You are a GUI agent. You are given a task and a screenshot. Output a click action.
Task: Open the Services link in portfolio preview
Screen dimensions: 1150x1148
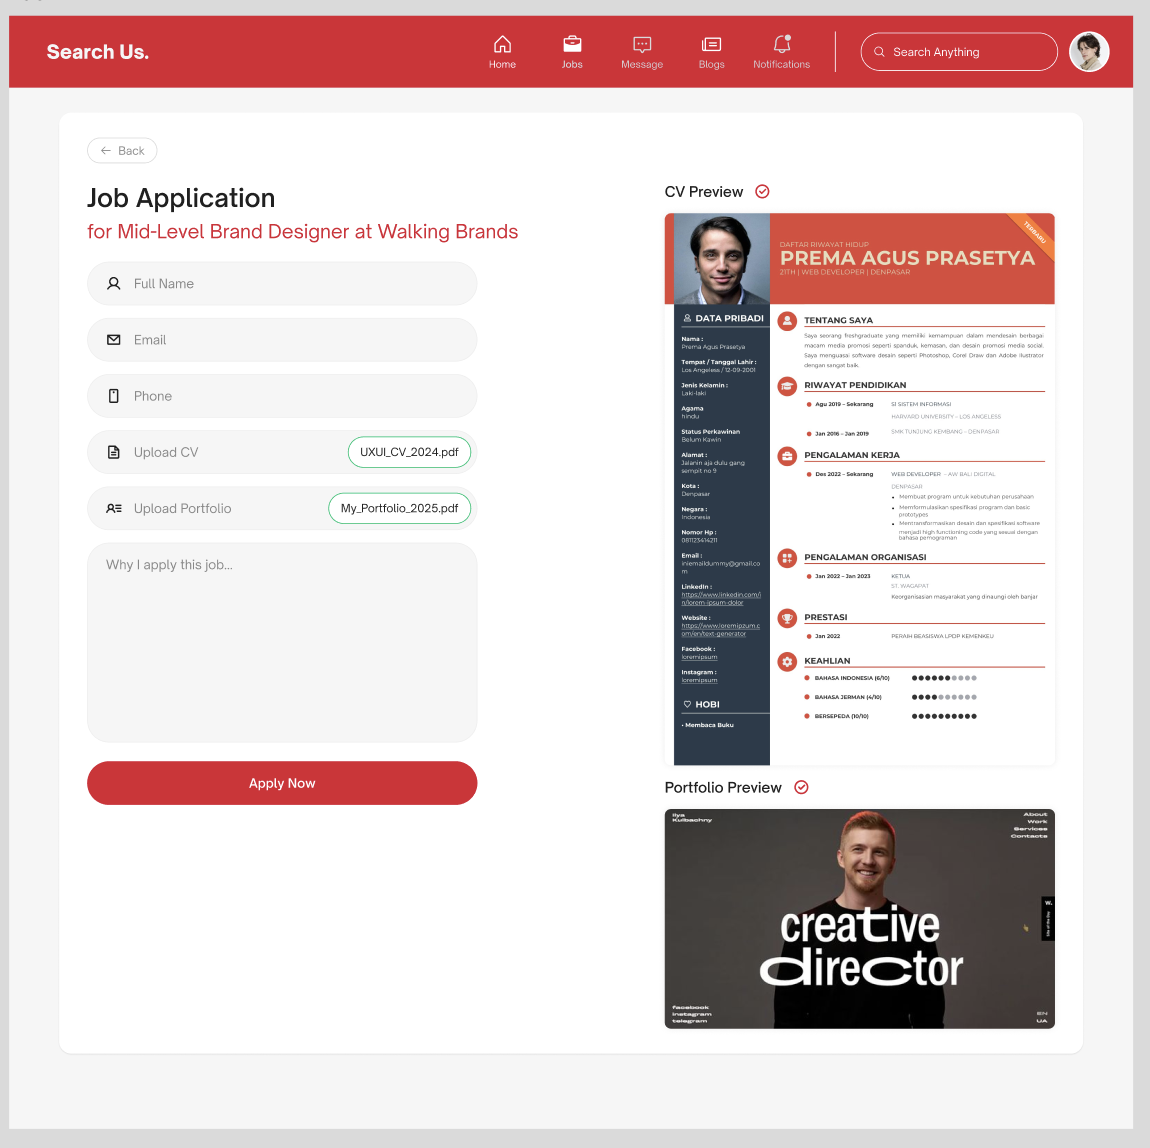(1030, 829)
